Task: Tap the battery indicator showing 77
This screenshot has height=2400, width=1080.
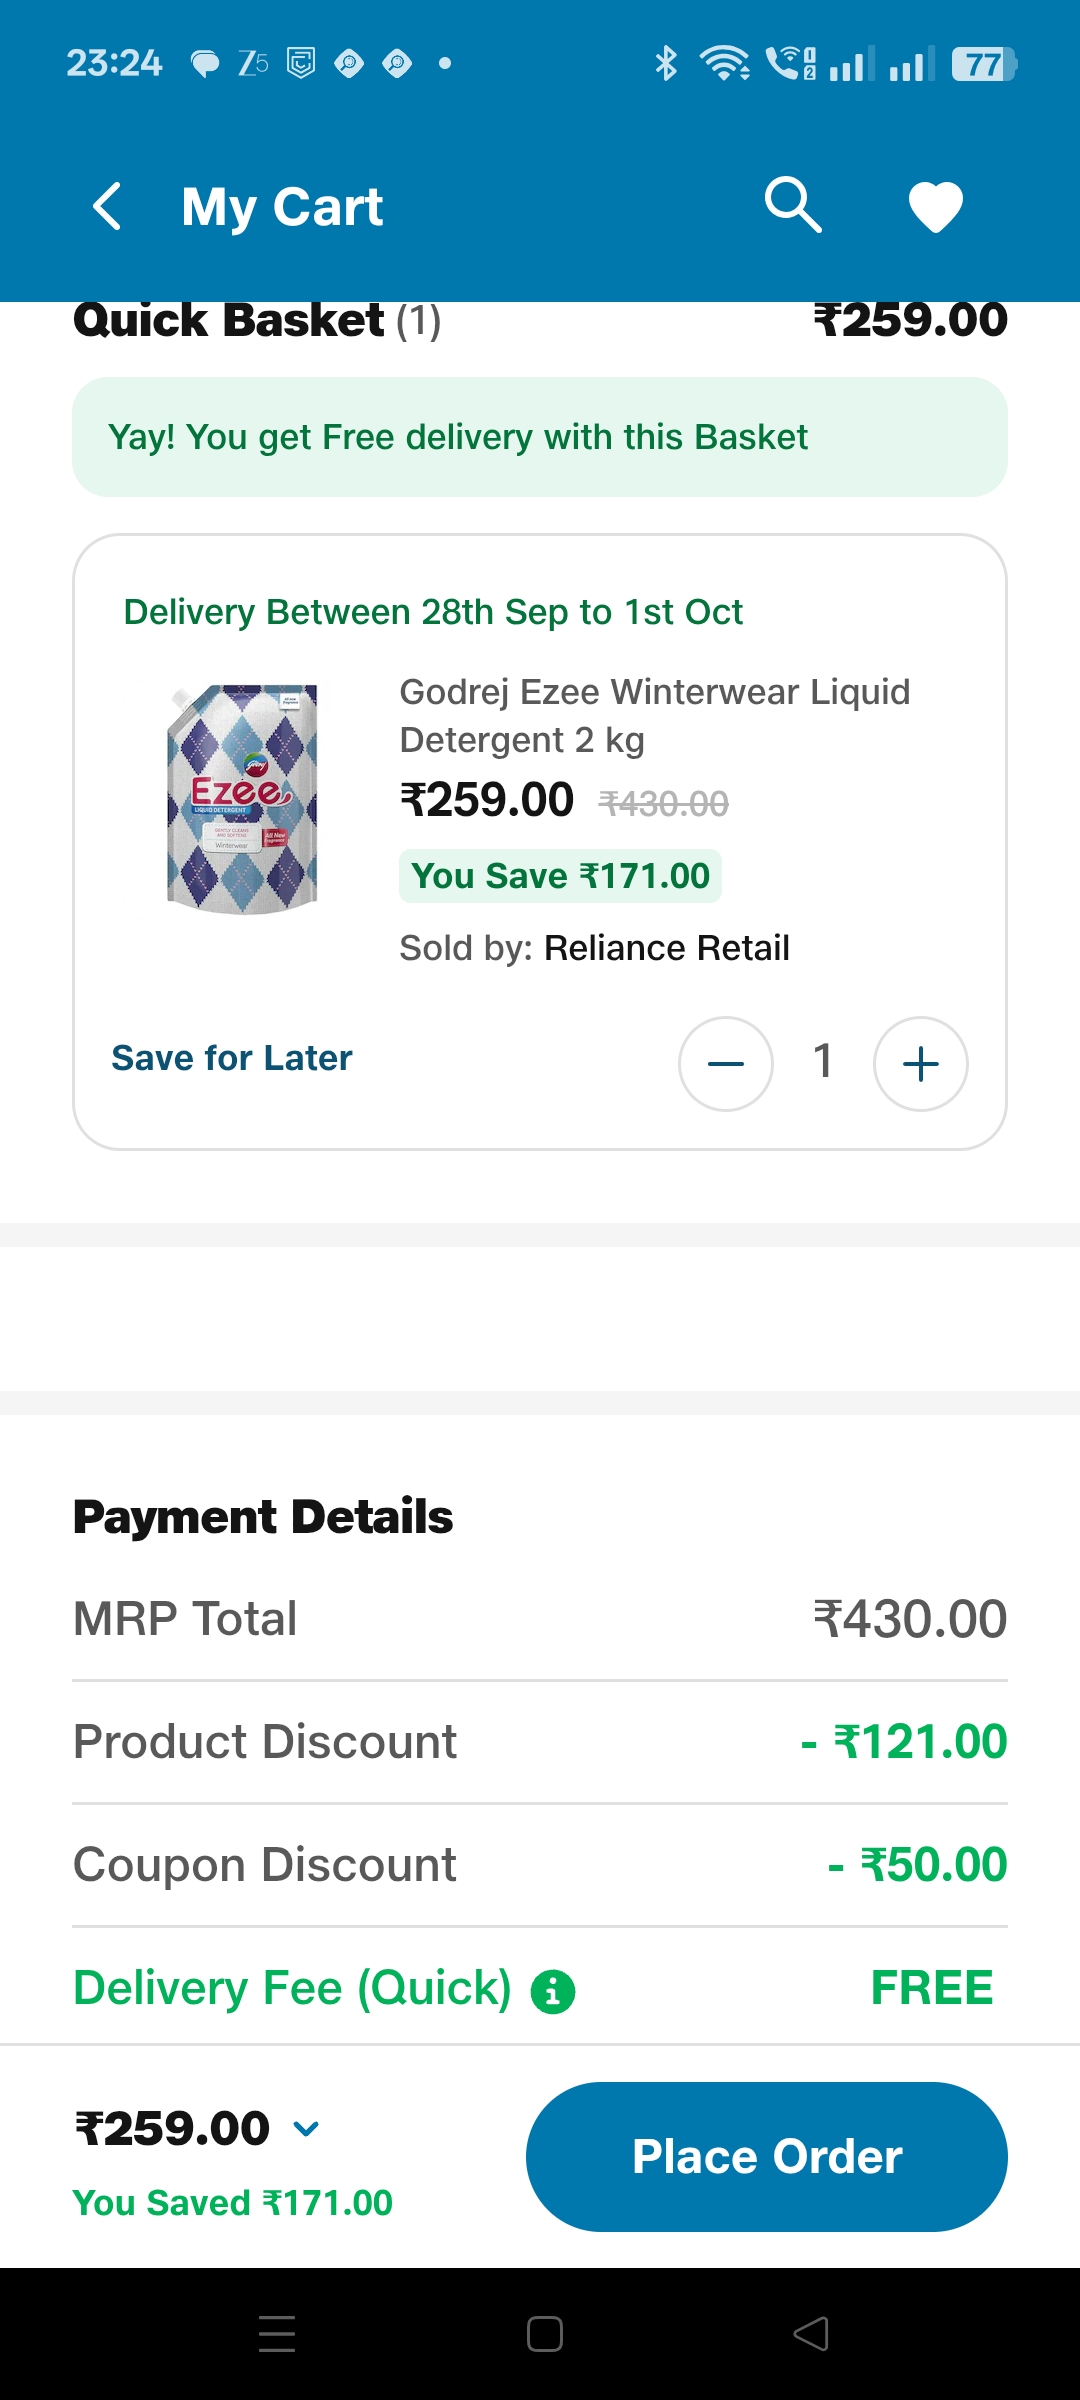Action: 983,64
